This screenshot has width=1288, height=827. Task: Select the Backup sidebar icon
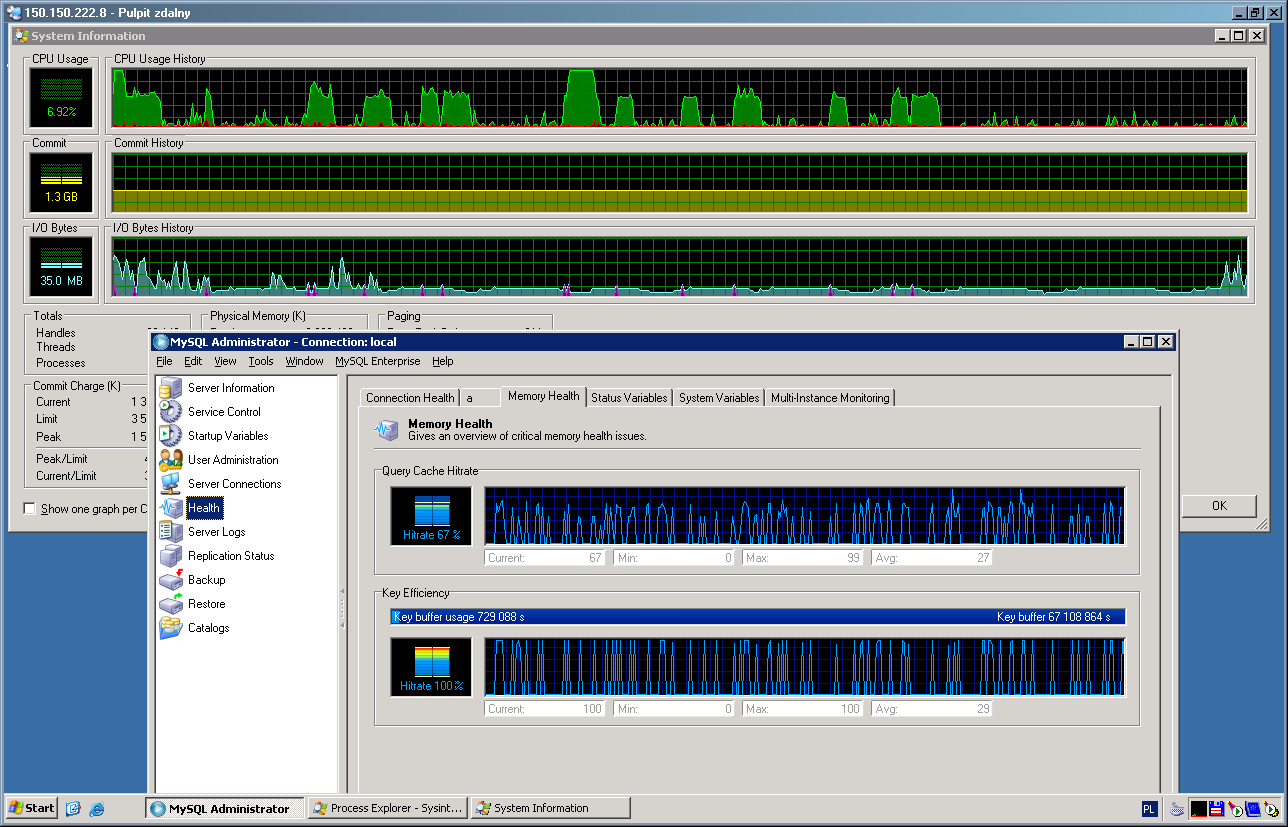[x=171, y=580]
